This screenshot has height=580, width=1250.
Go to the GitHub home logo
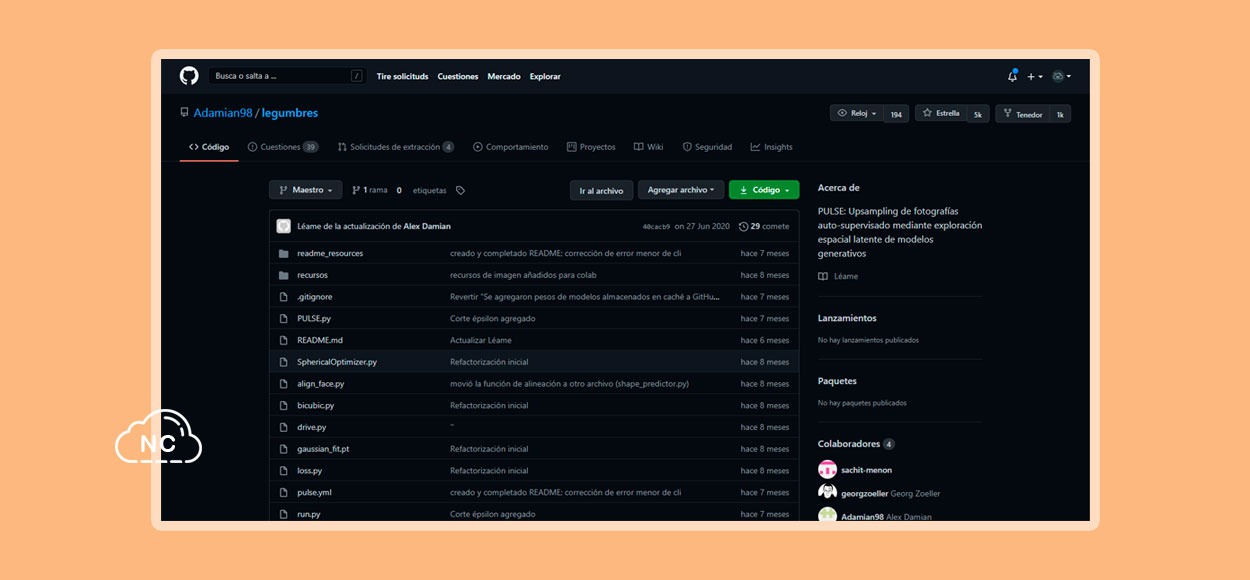[x=189, y=76]
